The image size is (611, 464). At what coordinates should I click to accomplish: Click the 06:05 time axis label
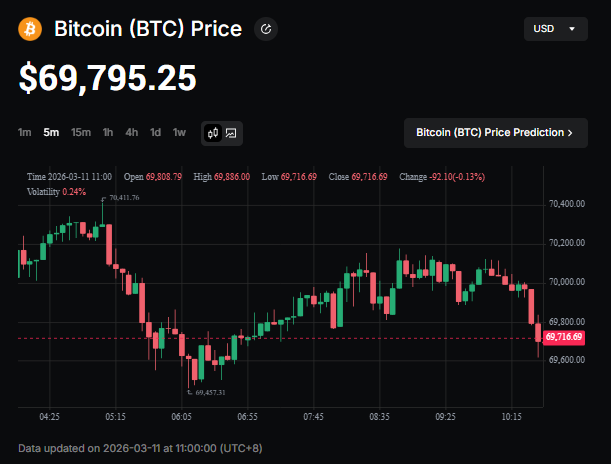coord(181,416)
